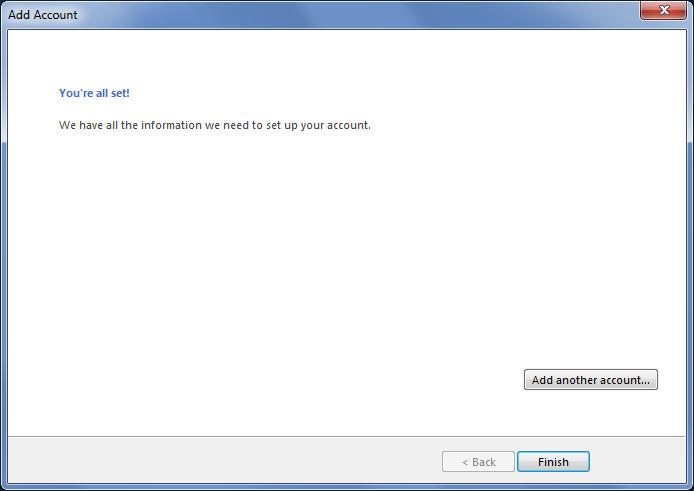Click the Add Account title bar
The image size is (694, 491).
pos(300,14)
